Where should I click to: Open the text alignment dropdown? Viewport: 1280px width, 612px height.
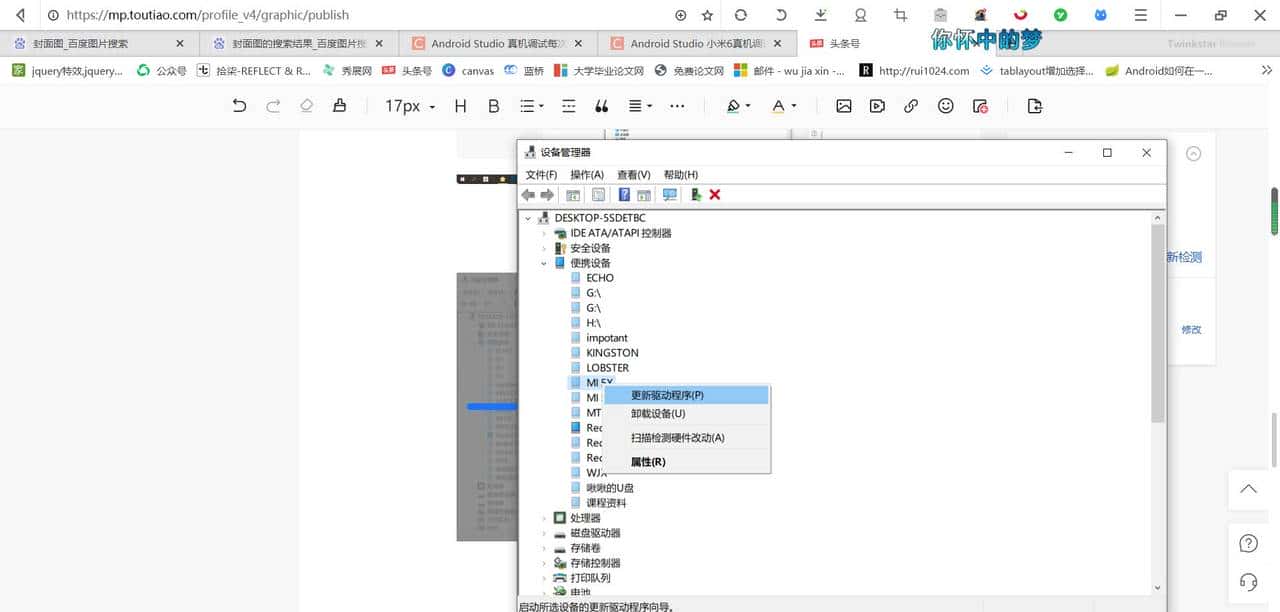pyautogui.click(x=639, y=105)
